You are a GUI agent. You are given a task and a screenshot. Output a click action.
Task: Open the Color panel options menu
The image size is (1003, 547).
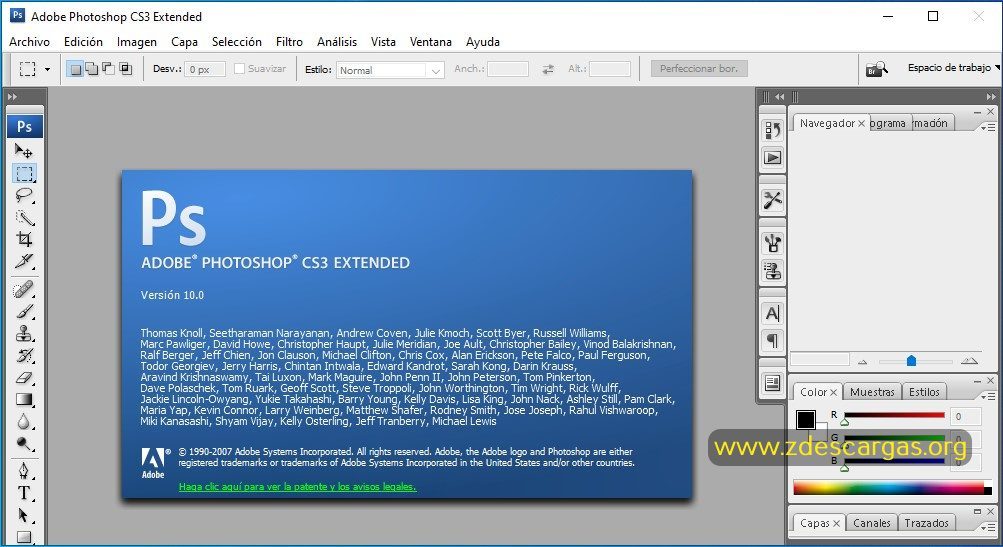(988, 396)
